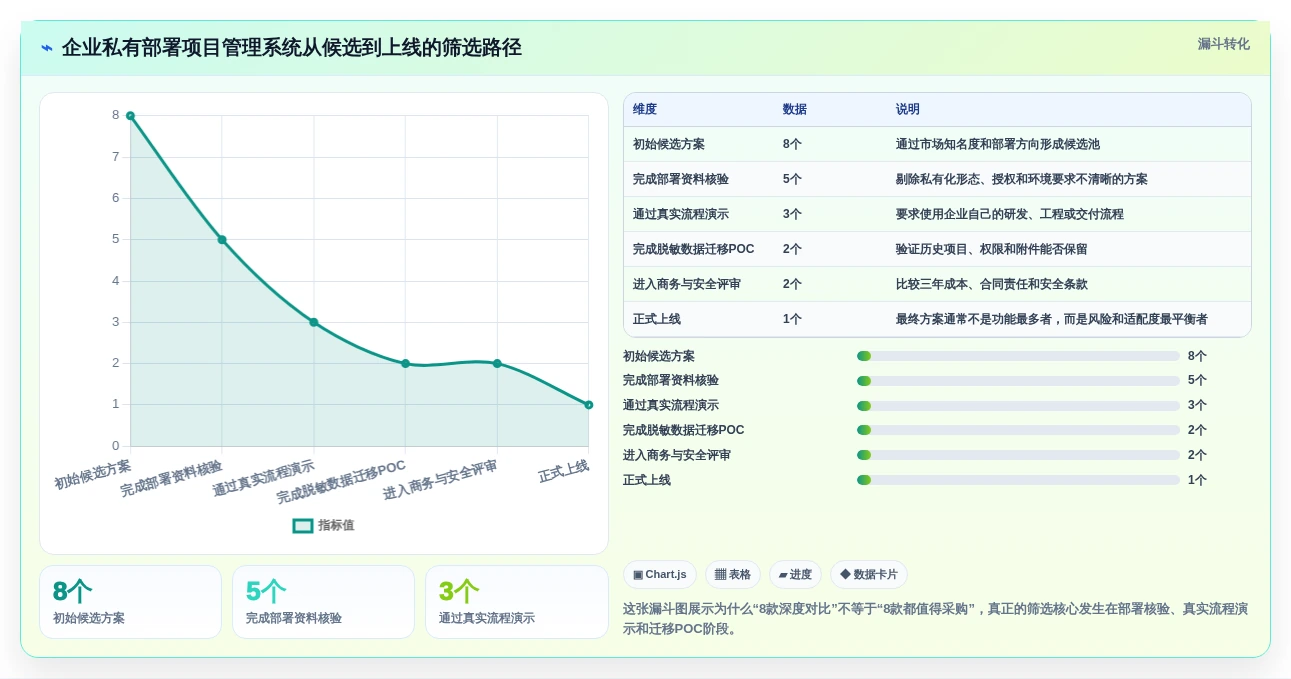1291x679 pixels.
Task: Click the progress bar for 通过真实流程演示
Action: pyautogui.click(x=1018, y=406)
